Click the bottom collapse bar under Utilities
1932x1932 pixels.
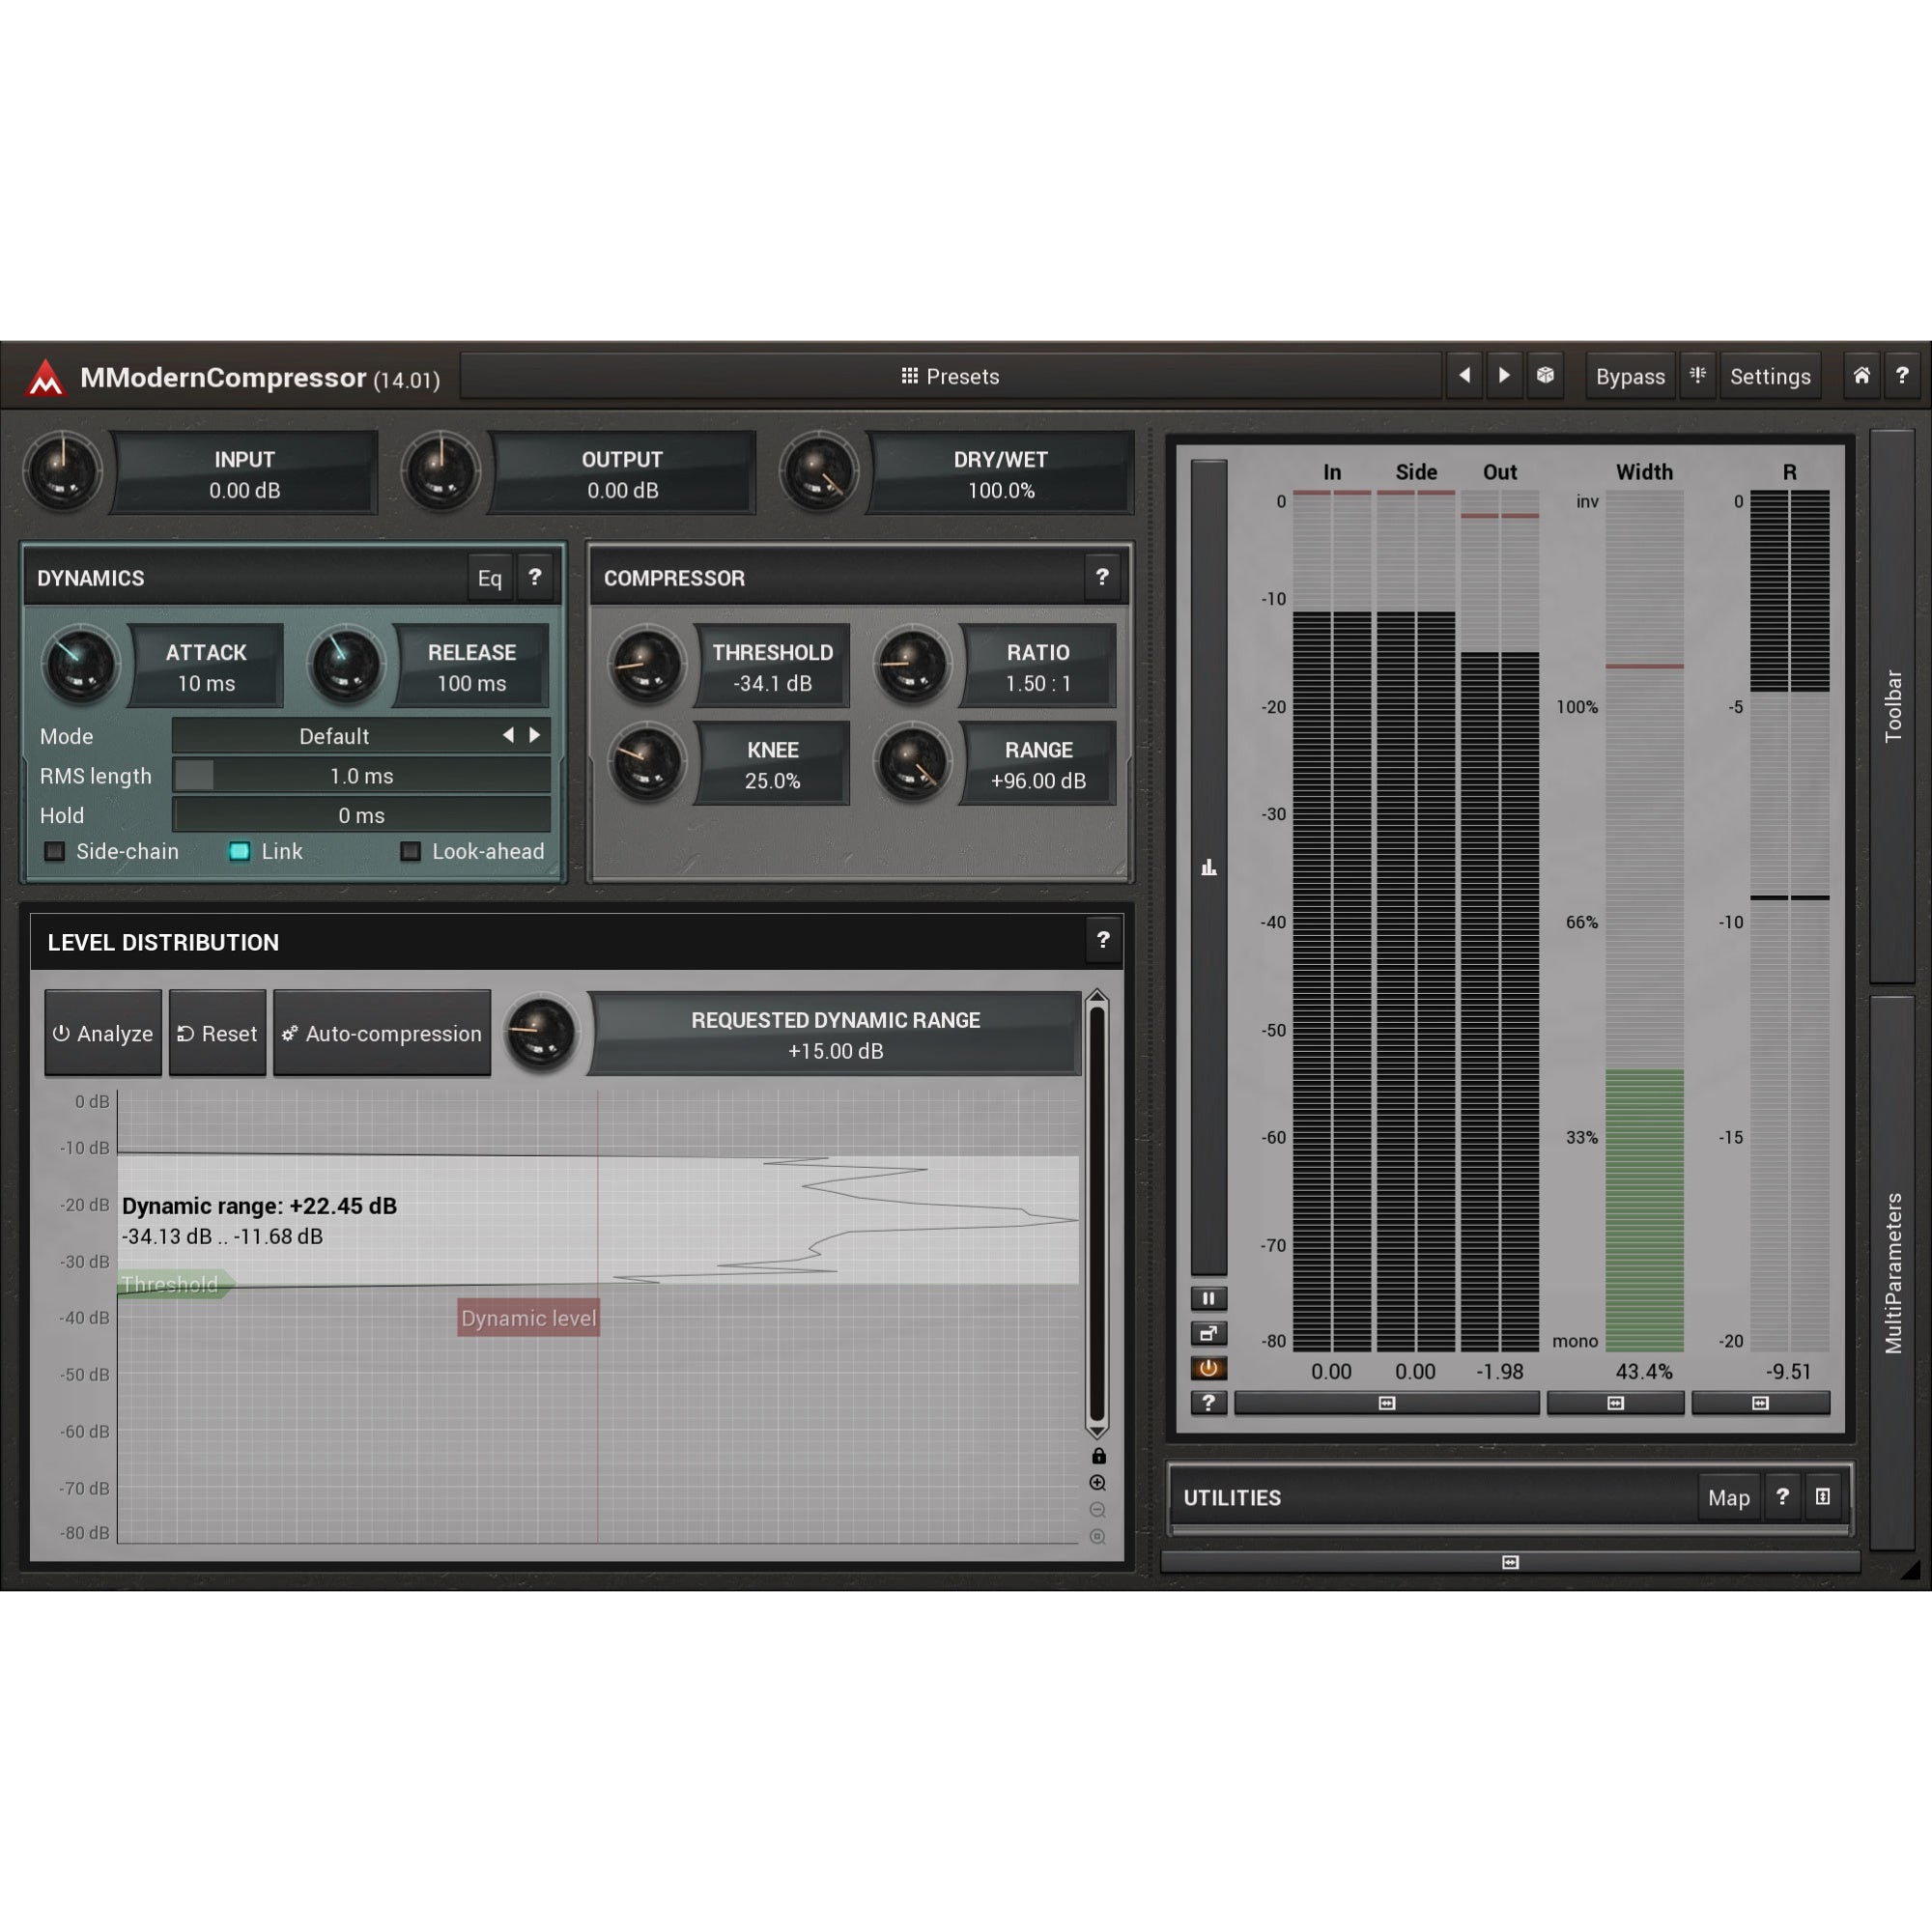[x=1510, y=1562]
